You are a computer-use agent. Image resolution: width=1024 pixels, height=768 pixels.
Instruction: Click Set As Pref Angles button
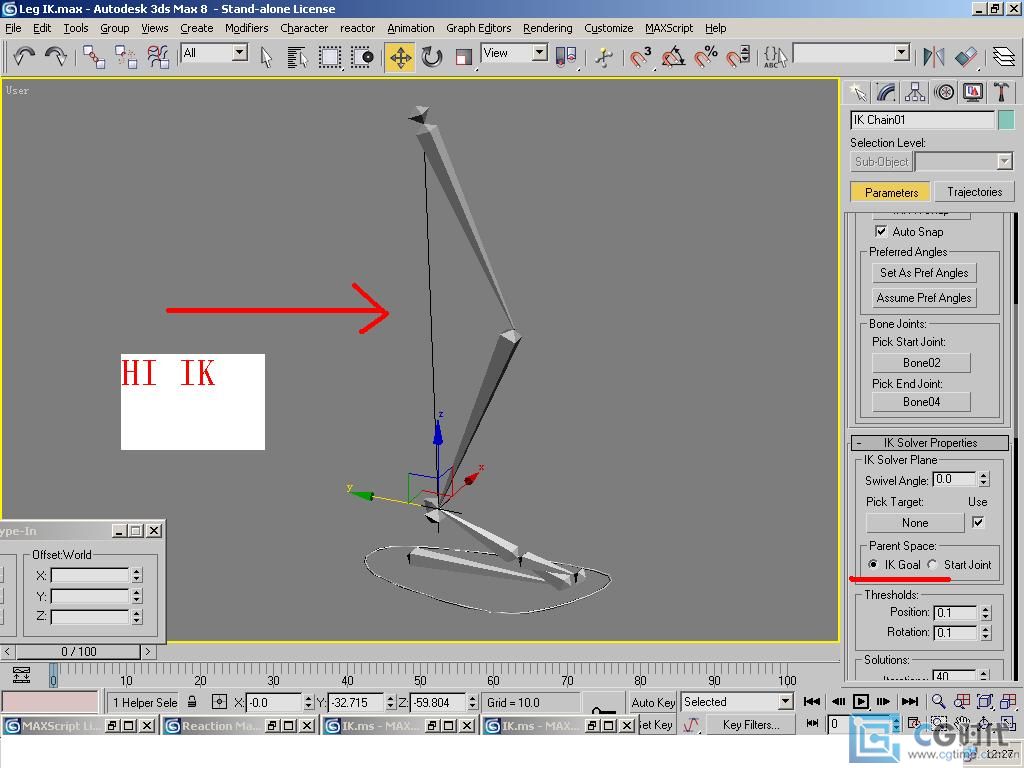[924, 273]
